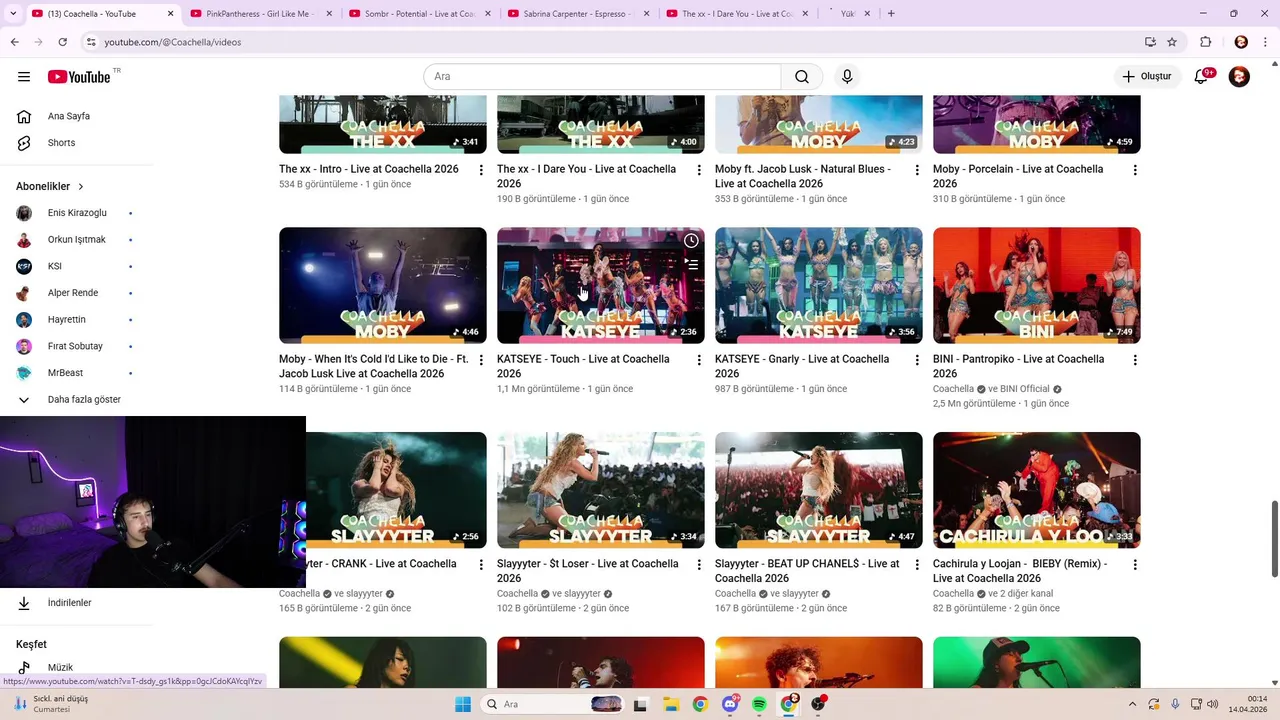Screen dimensions: 1280x720
Task: Go back in browser history
Action: 14,42
